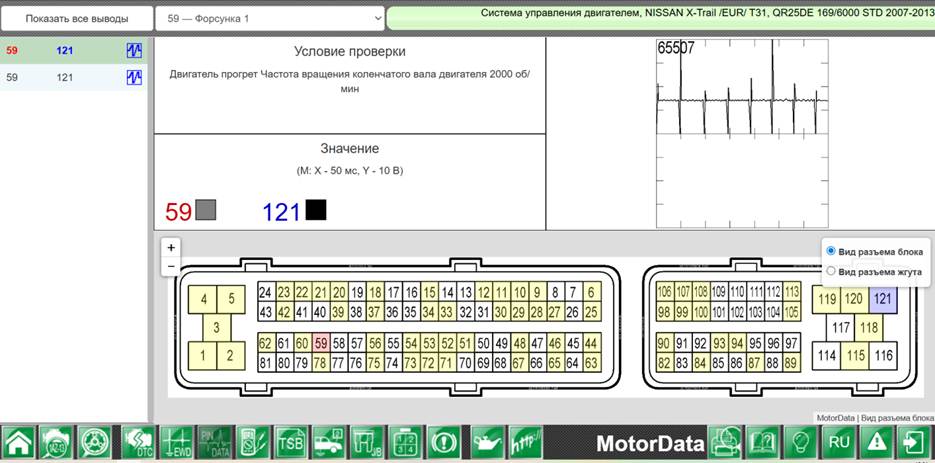935x463 pixels.
Task: Open the JB fuse box section
Action: [367, 443]
